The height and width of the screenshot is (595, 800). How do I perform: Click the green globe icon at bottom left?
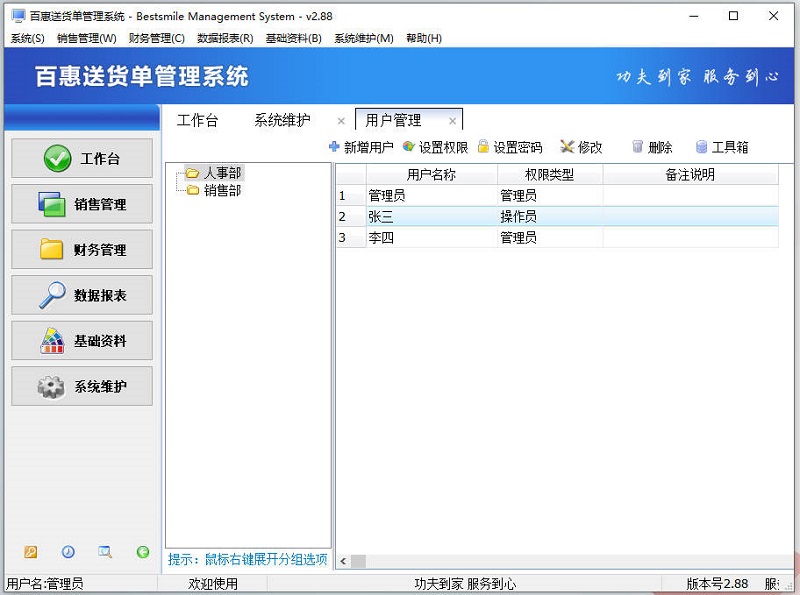click(139, 551)
